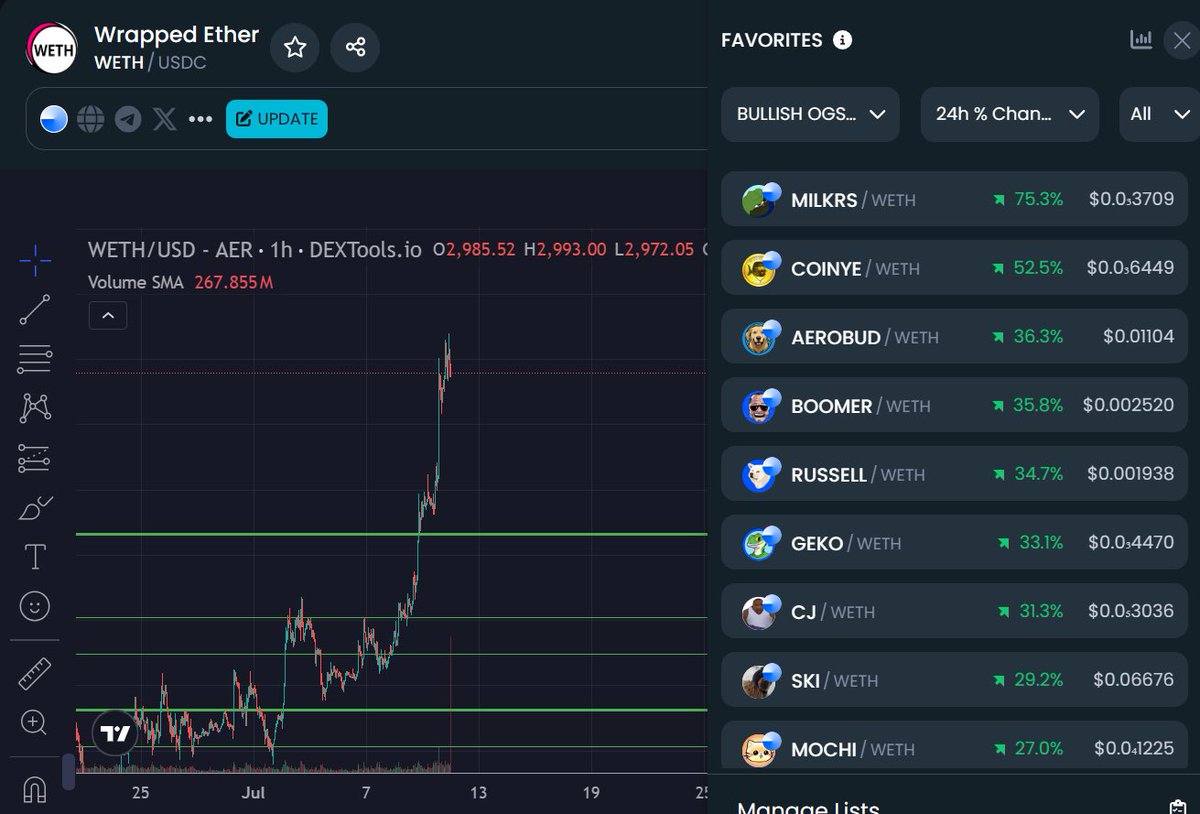Open the CJ / WETH favorite row
This screenshot has width=1200, height=814.
953,611
